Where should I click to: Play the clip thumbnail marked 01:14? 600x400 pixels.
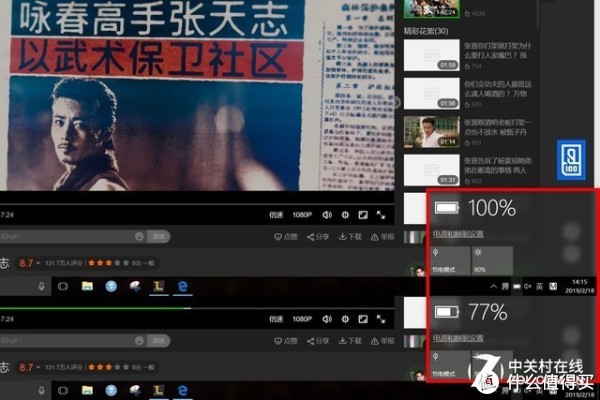tap(432, 132)
